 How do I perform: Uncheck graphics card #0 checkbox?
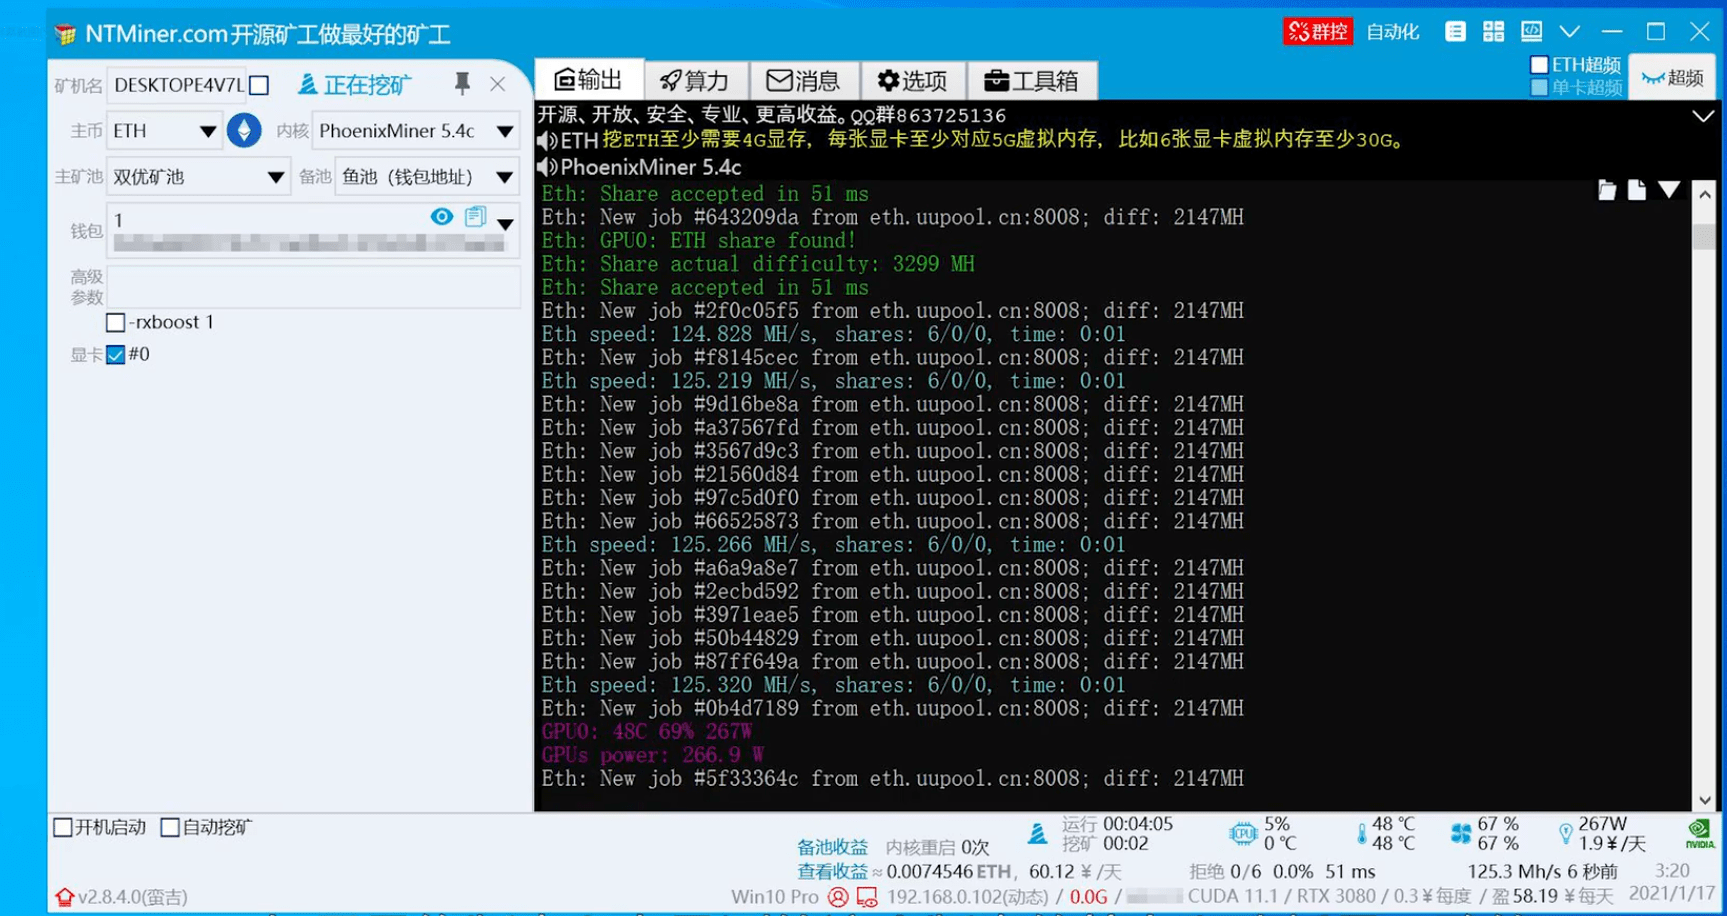click(x=116, y=355)
